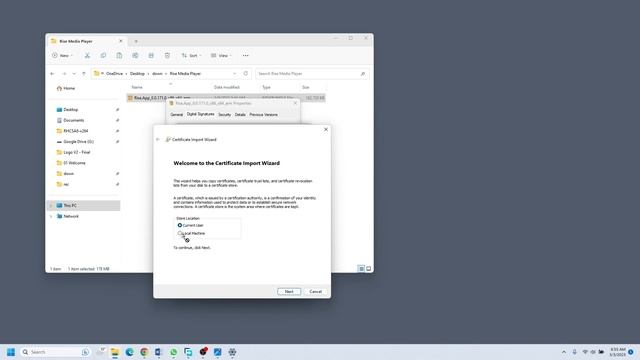Image resolution: width=640 pixels, height=360 pixels.
Task: Click 'down' in the address breadcrumb
Action: 157,74
